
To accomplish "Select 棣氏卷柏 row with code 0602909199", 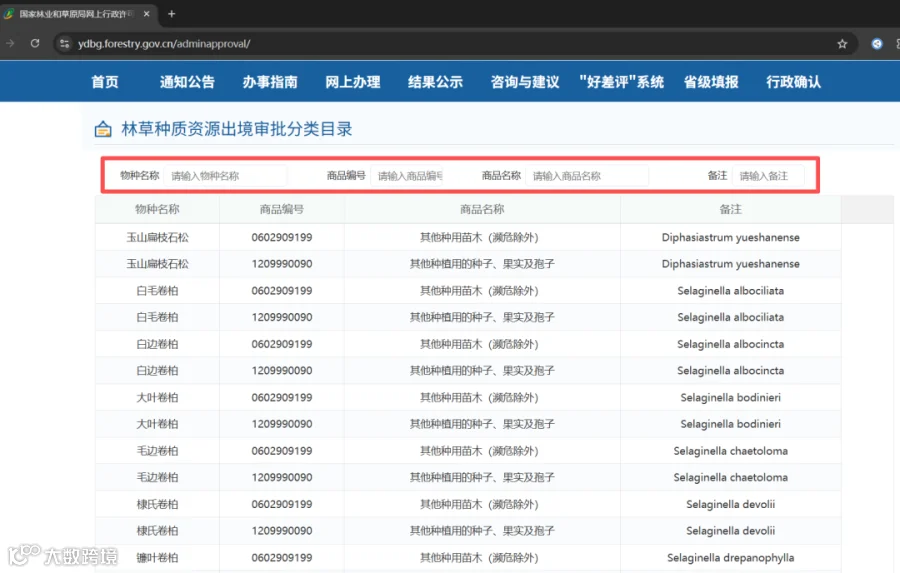I will 468,504.
